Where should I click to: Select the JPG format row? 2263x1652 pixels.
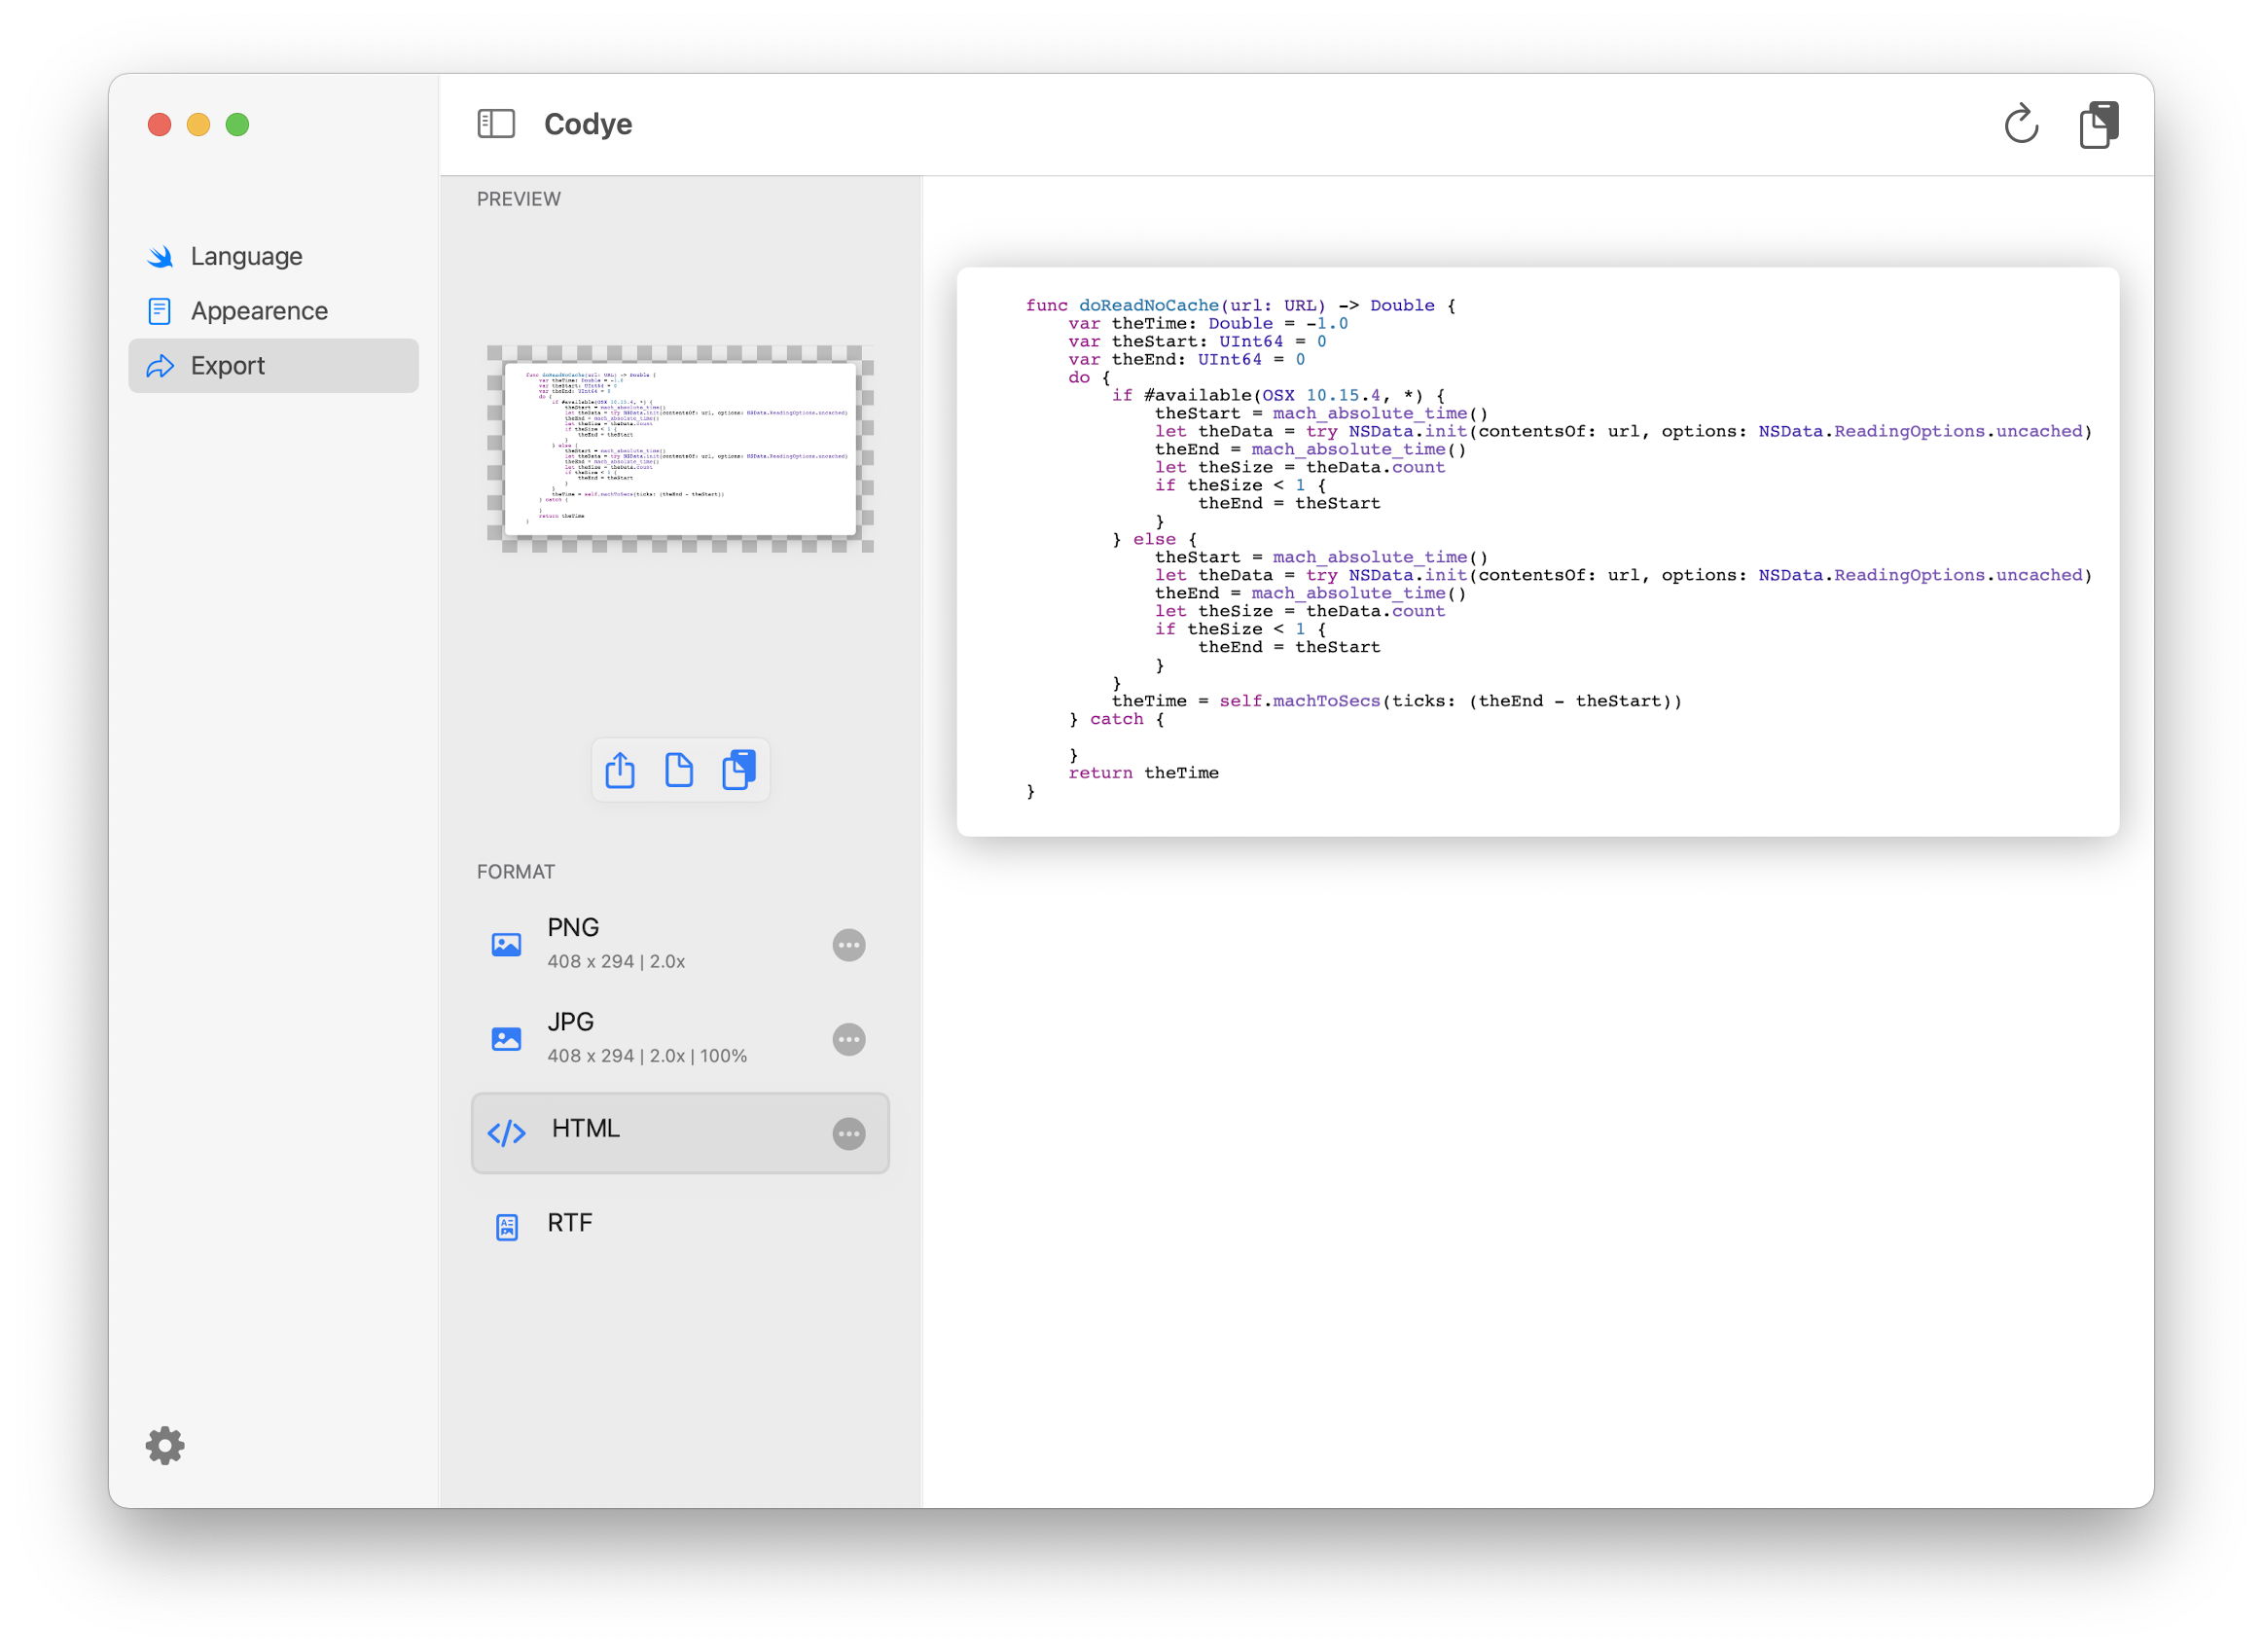tap(680, 1039)
